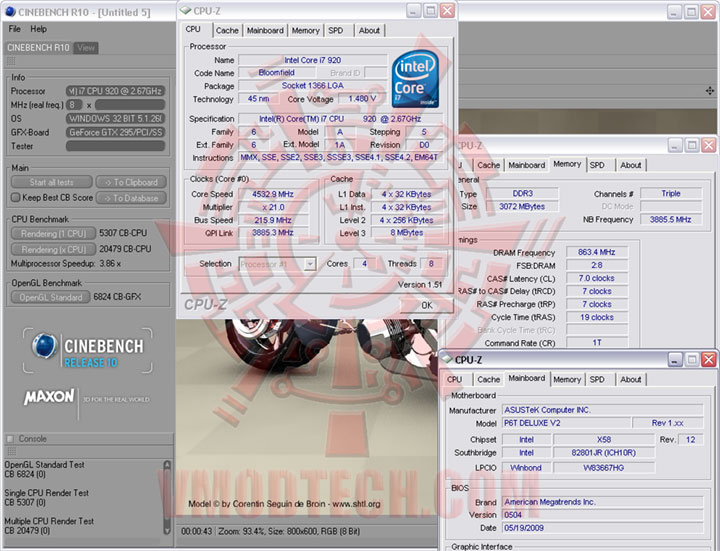Click the CPU-Z icon in Mainboard window title
Screen dimensions: 720x551
click(x=447, y=359)
